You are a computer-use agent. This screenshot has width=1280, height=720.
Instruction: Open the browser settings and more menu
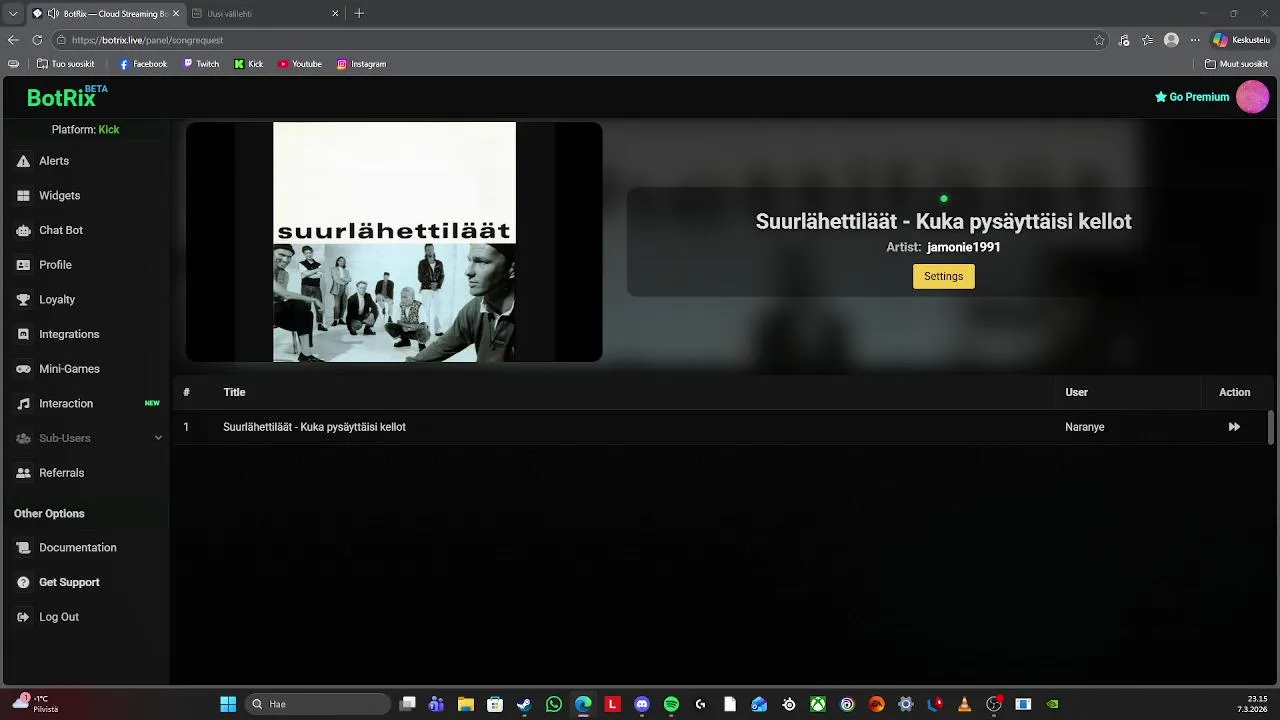1194,40
